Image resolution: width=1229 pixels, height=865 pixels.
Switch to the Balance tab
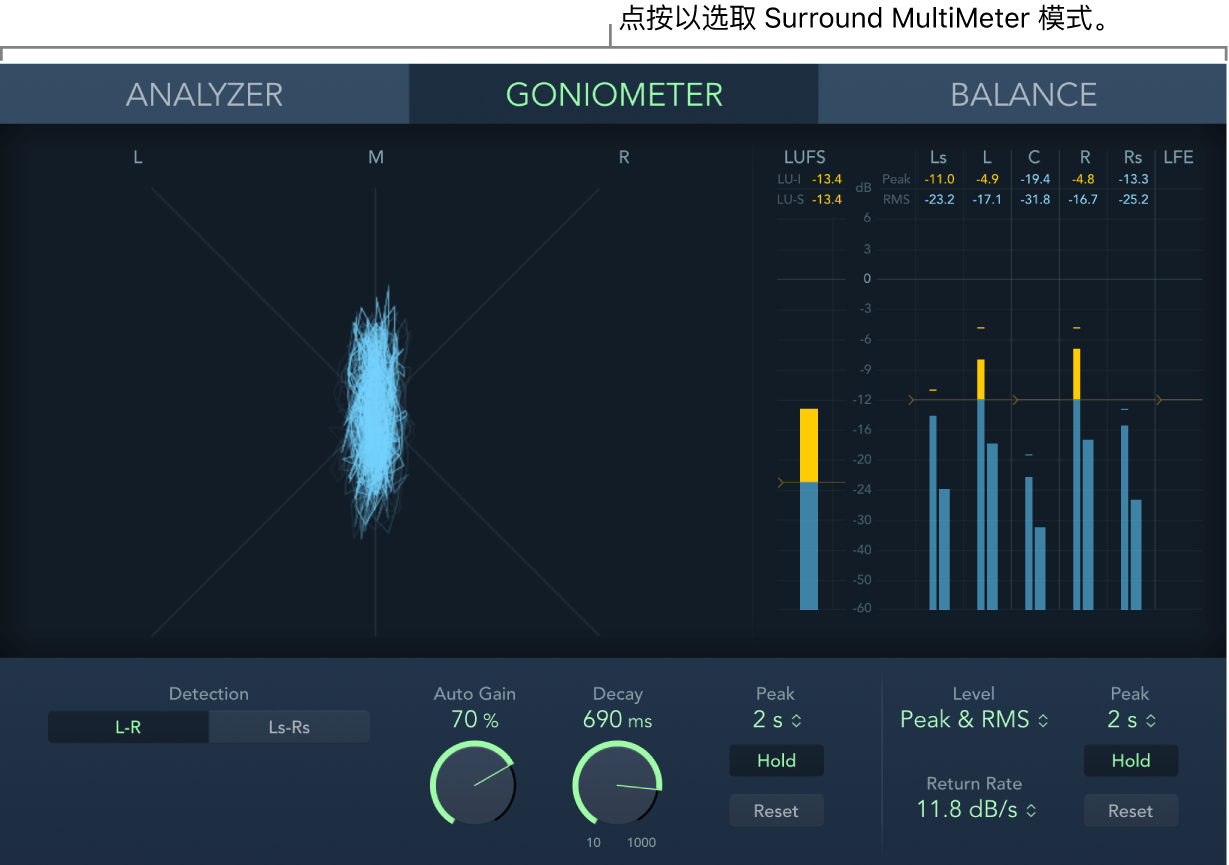[1022, 93]
